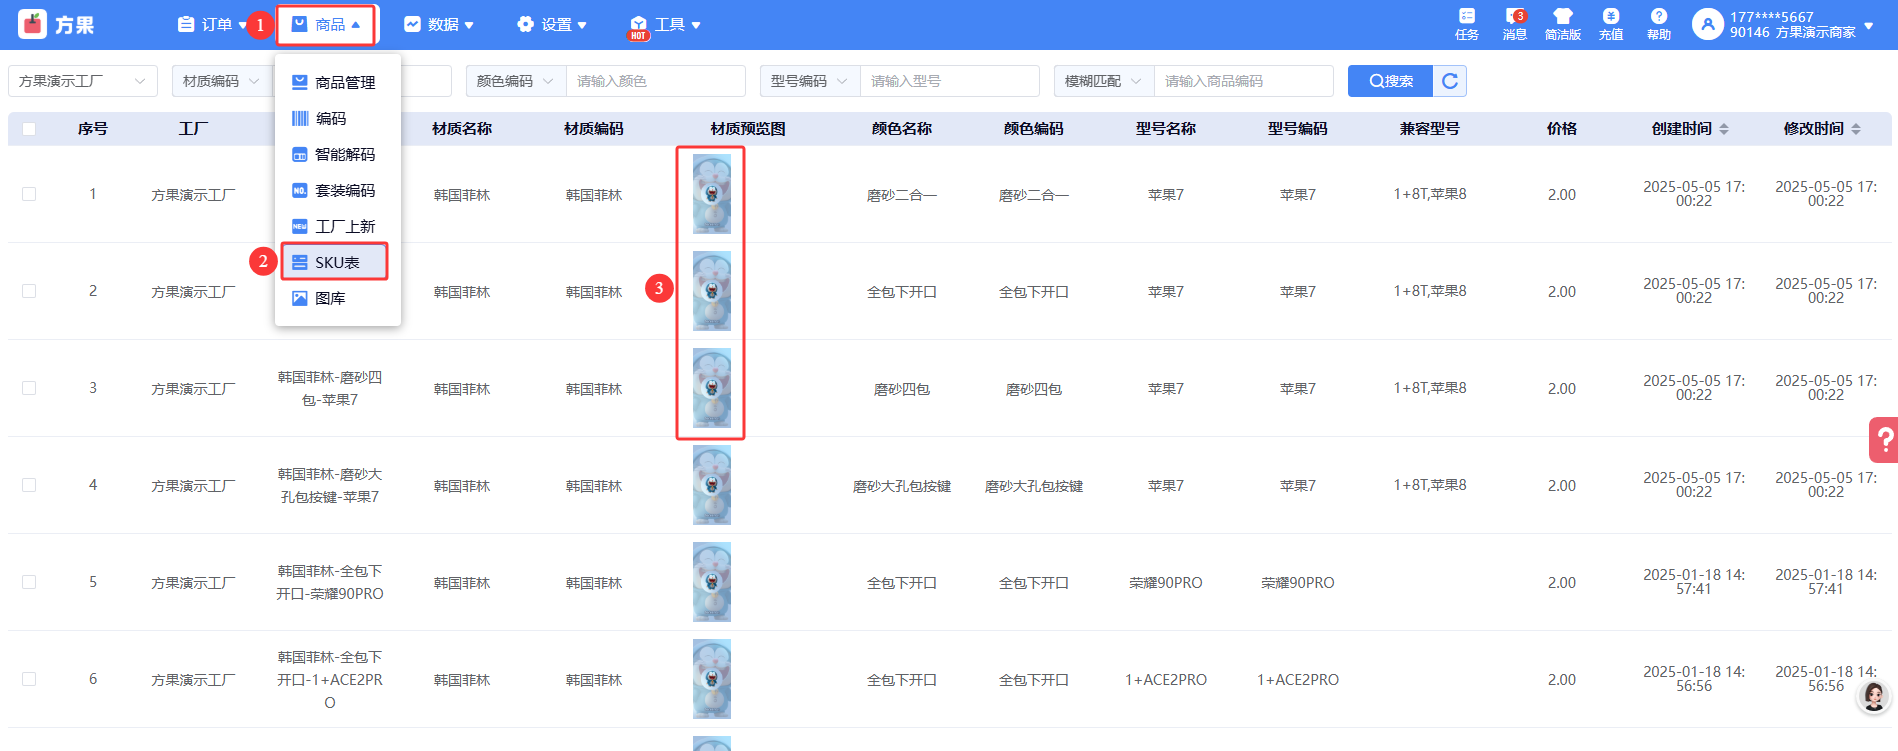Select 编码 from the menu
Image resolution: width=1898 pixels, height=751 pixels.
(338, 118)
